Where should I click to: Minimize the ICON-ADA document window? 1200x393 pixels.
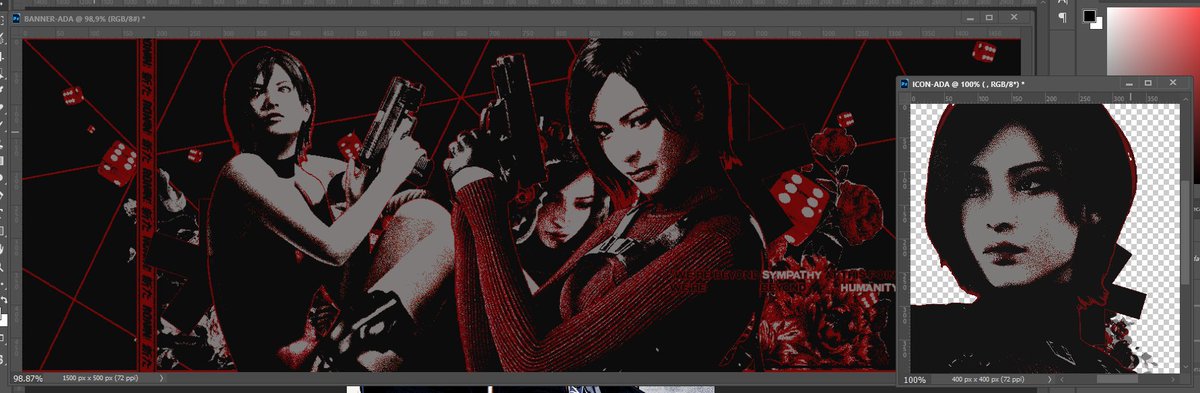pyautogui.click(x=1129, y=84)
